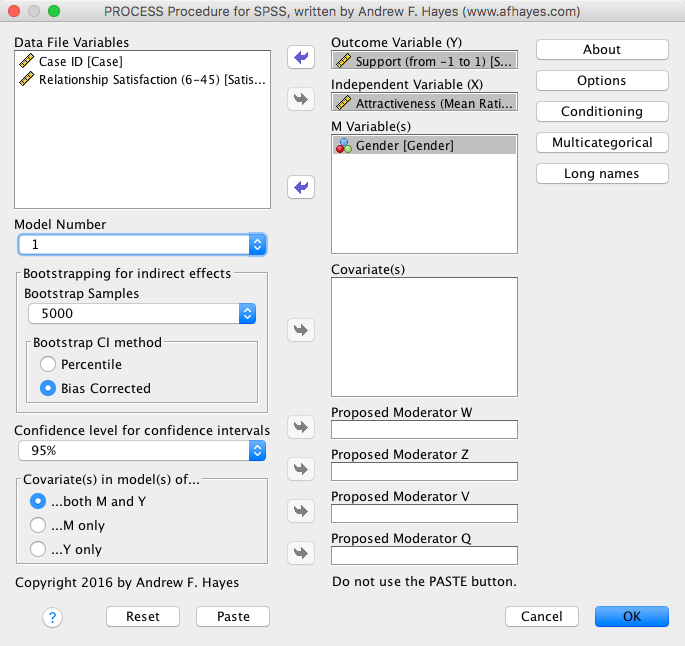Click the arrow button for Proposed Moderator Z
685x646 pixels.
point(300,469)
